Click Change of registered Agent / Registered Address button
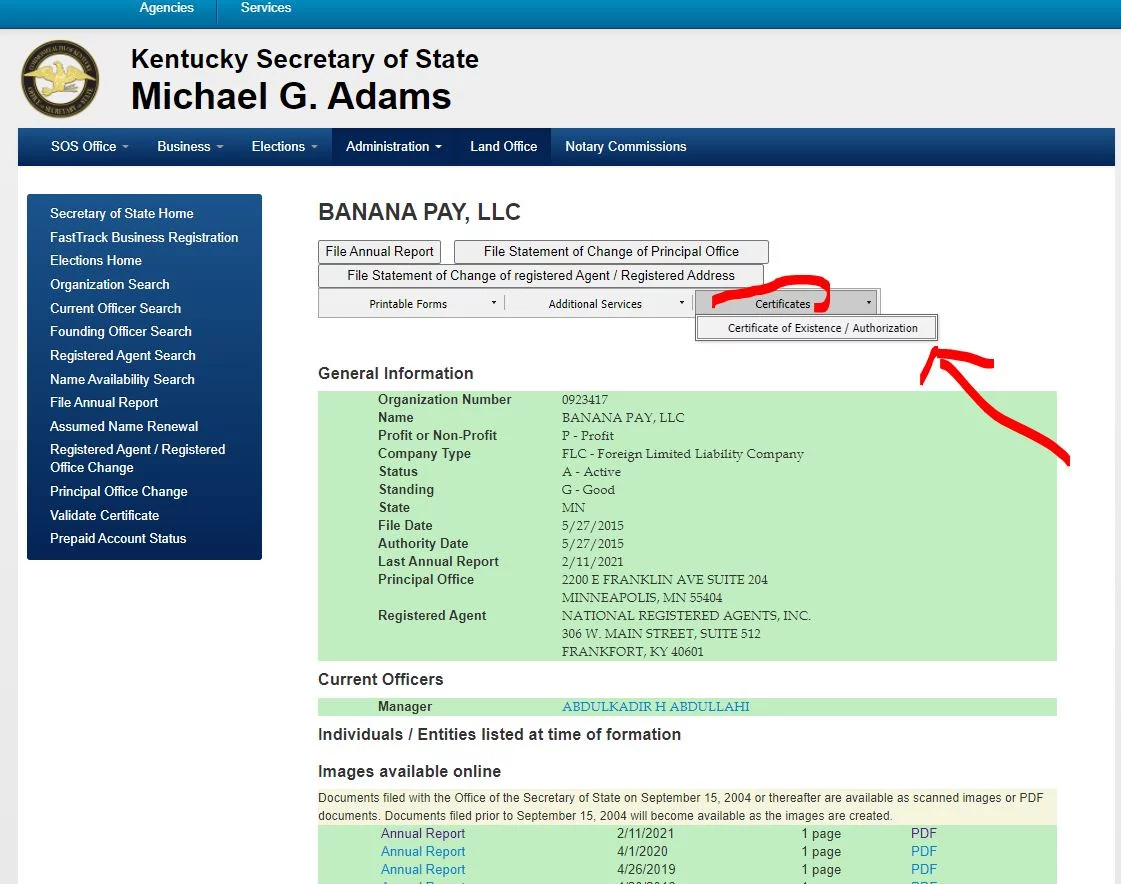 tap(541, 275)
